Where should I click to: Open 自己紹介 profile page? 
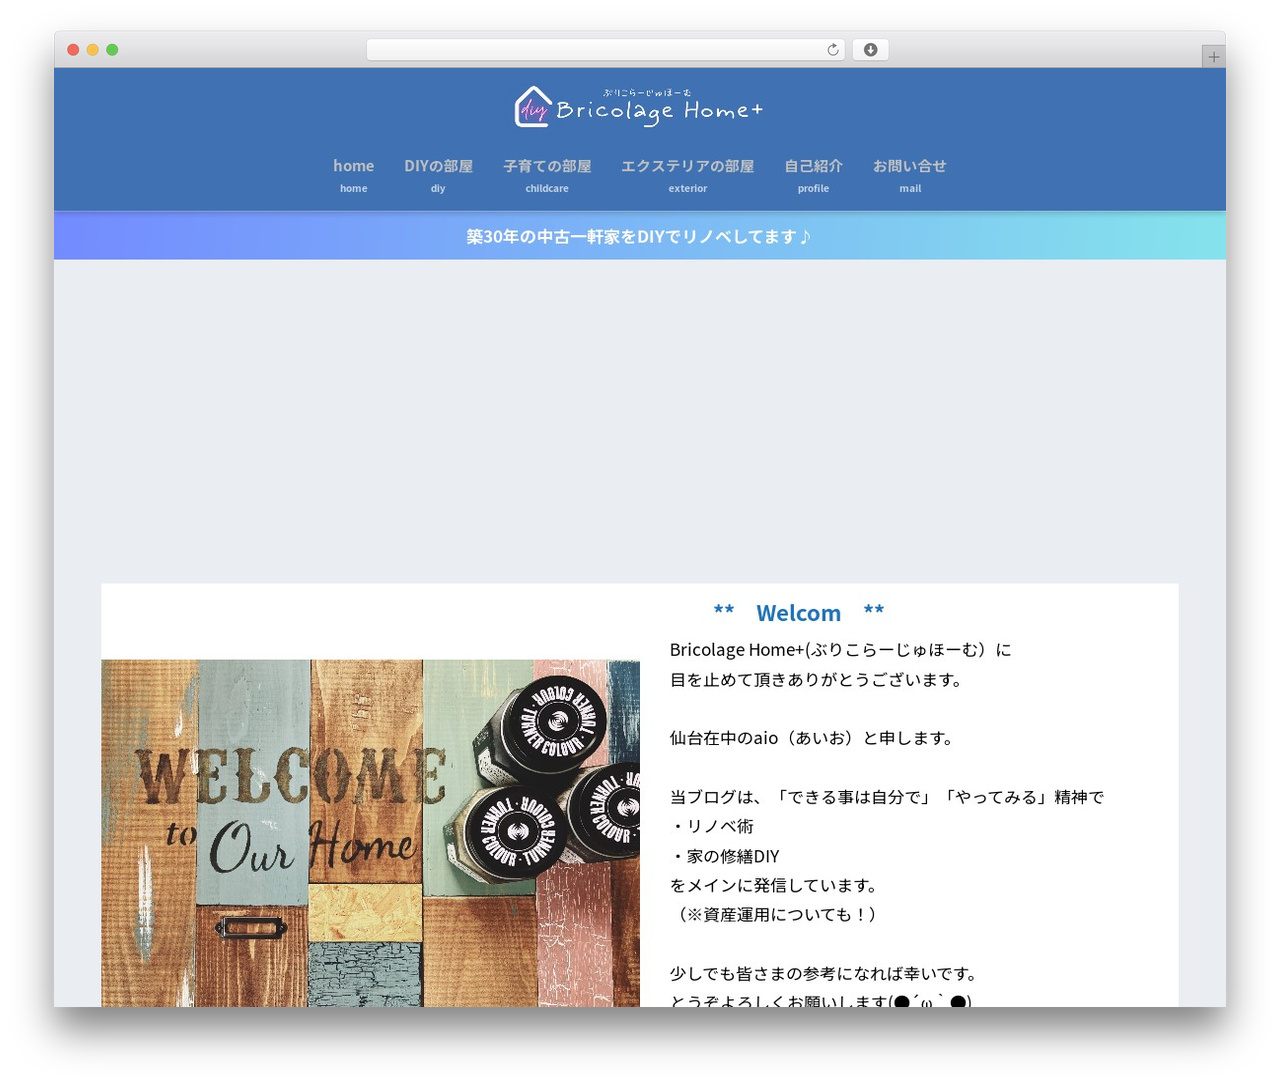point(813,175)
